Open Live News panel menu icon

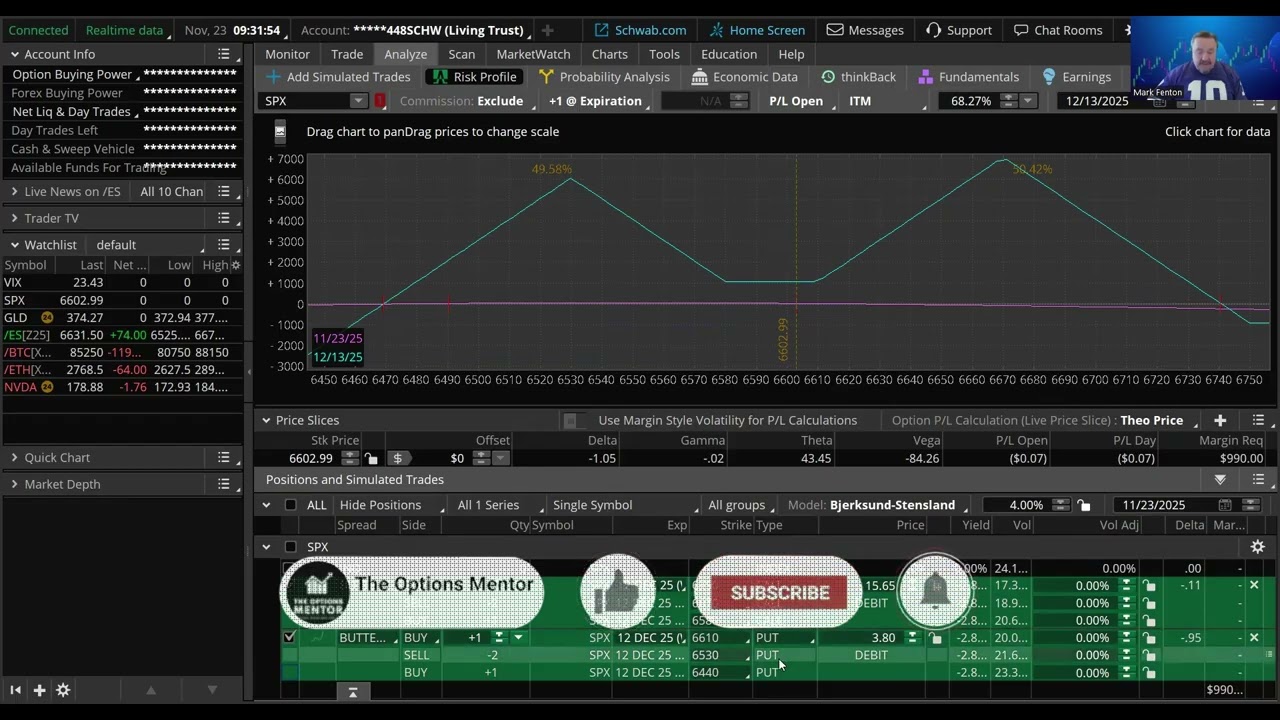(224, 191)
